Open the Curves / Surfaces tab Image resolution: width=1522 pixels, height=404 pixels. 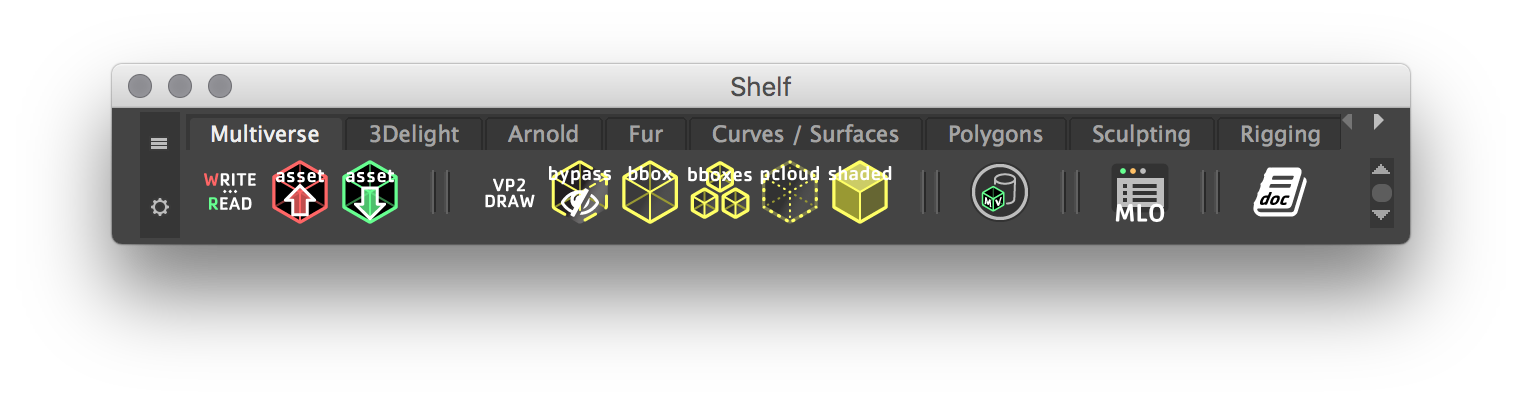tap(805, 134)
